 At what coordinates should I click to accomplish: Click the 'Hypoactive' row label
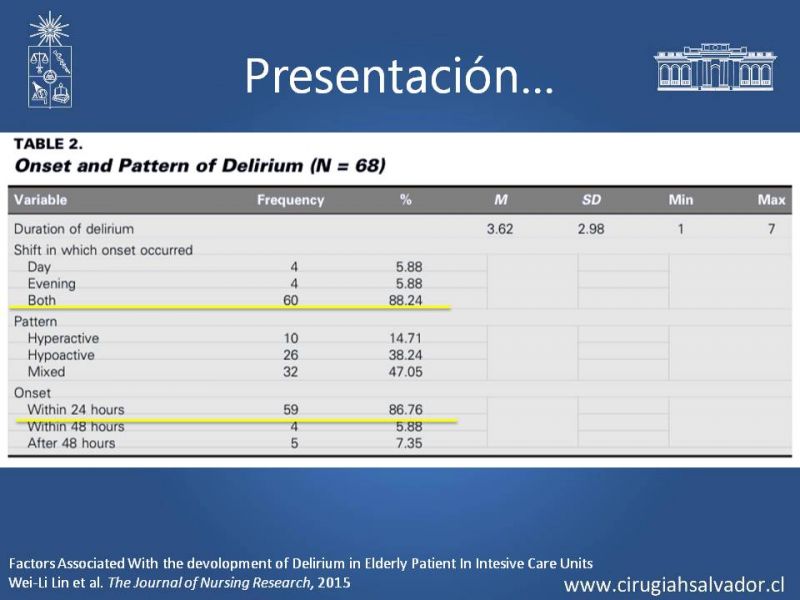click(61, 356)
